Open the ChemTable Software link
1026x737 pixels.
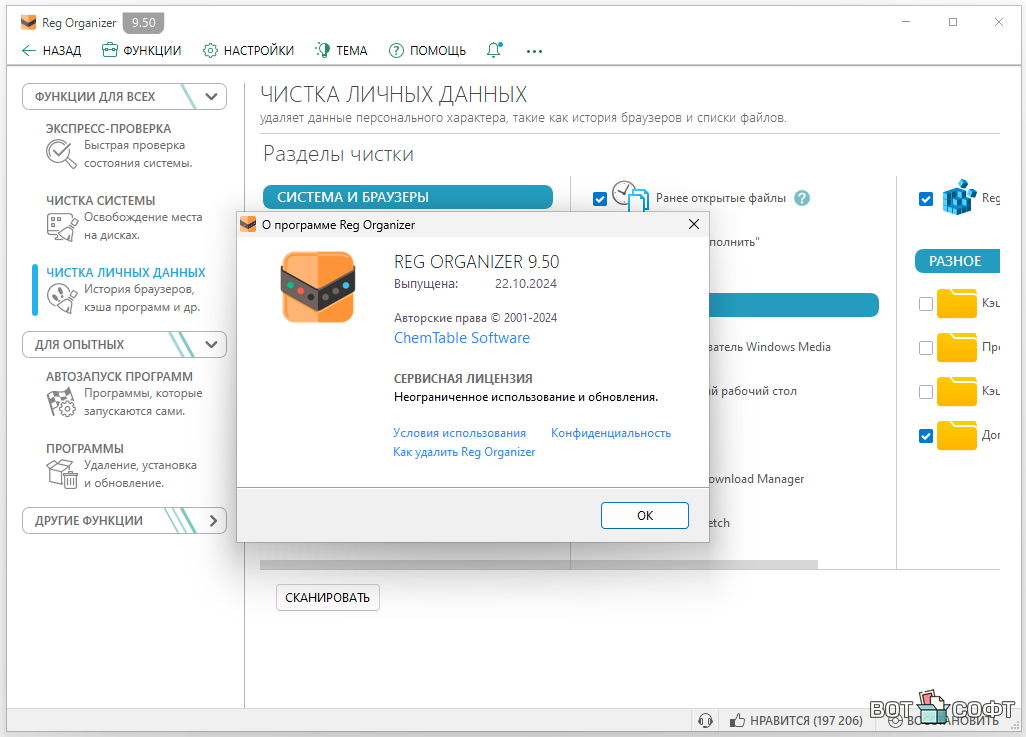pos(462,338)
